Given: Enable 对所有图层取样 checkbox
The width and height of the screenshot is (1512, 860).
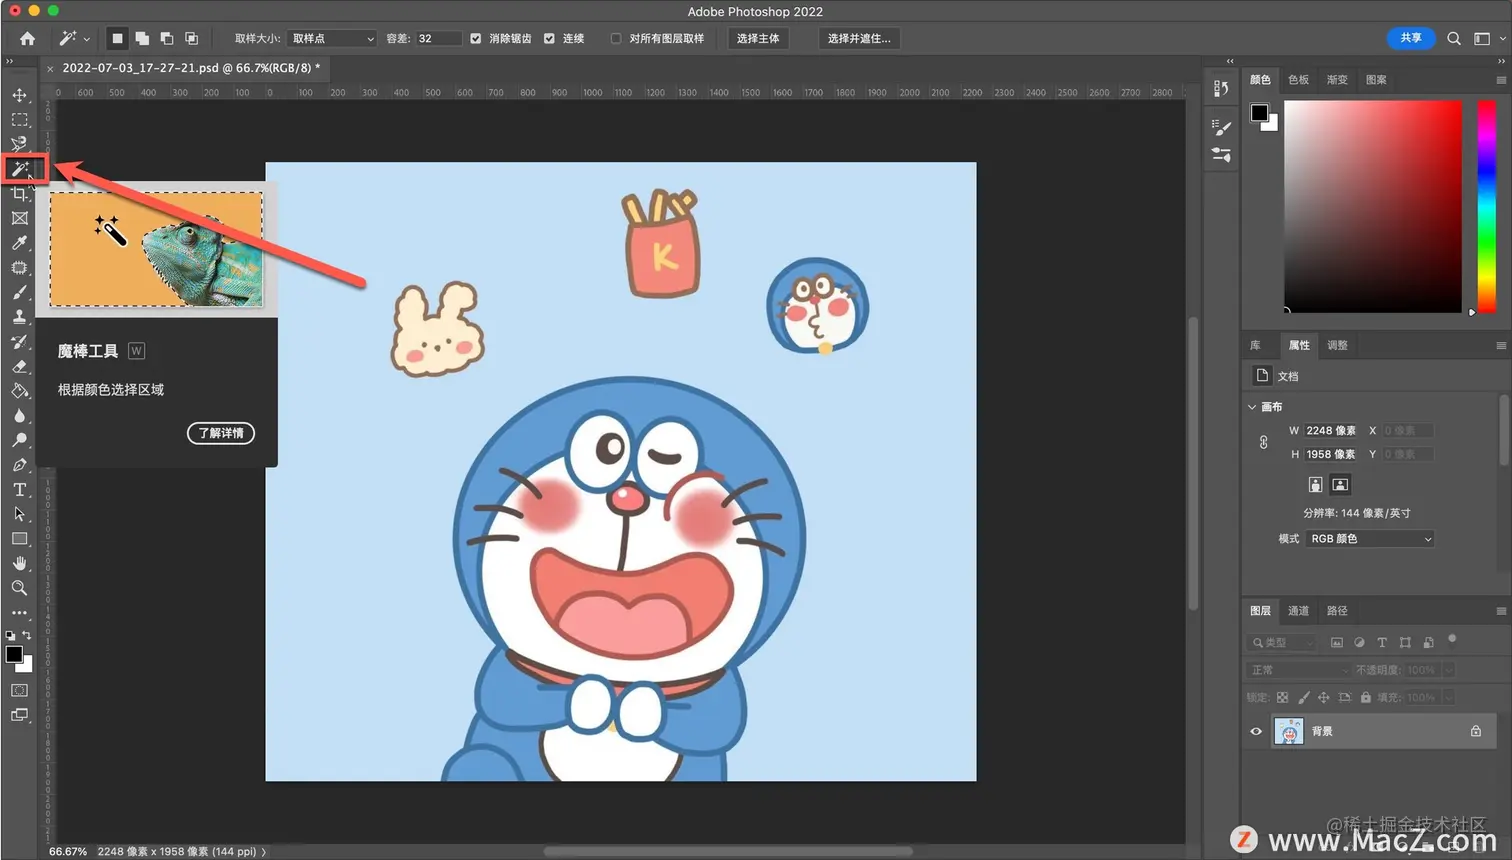Looking at the screenshot, I should 616,38.
